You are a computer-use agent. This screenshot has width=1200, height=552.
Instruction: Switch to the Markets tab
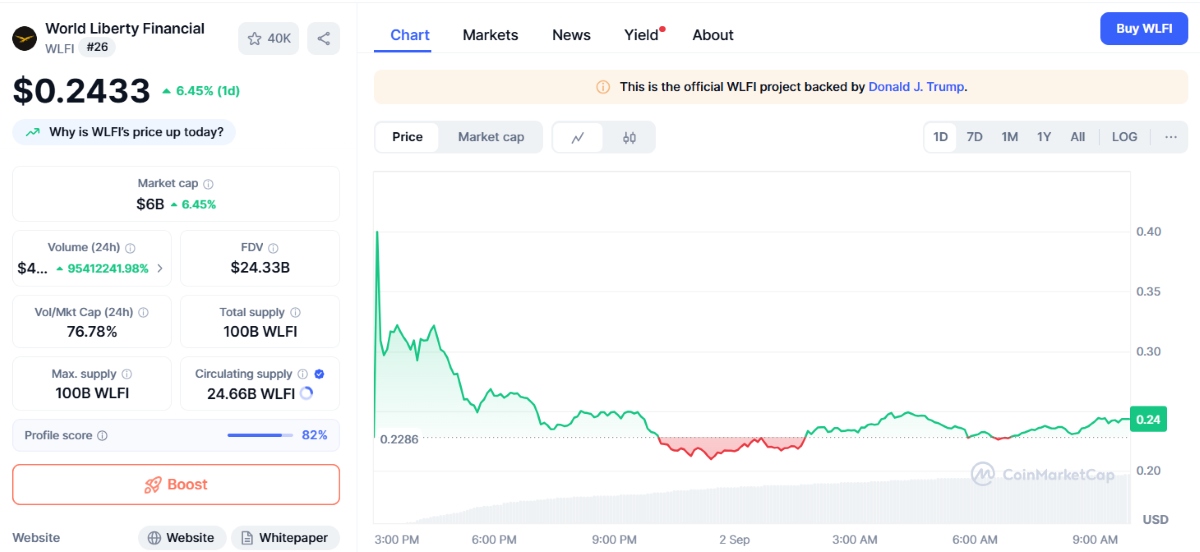click(490, 35)
